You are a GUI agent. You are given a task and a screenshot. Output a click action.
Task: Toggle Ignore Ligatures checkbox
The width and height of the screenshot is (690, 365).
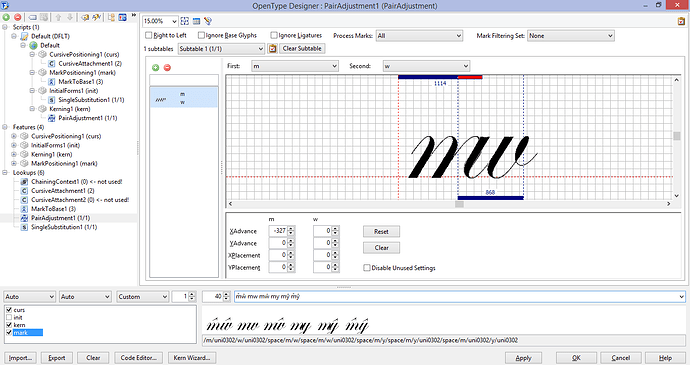(274, 35)
